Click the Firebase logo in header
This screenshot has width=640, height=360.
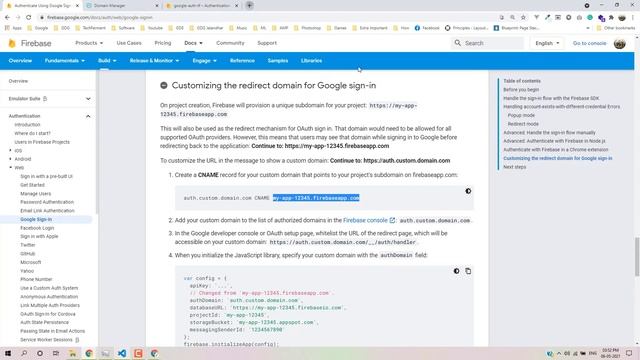(x=30, y=43)
